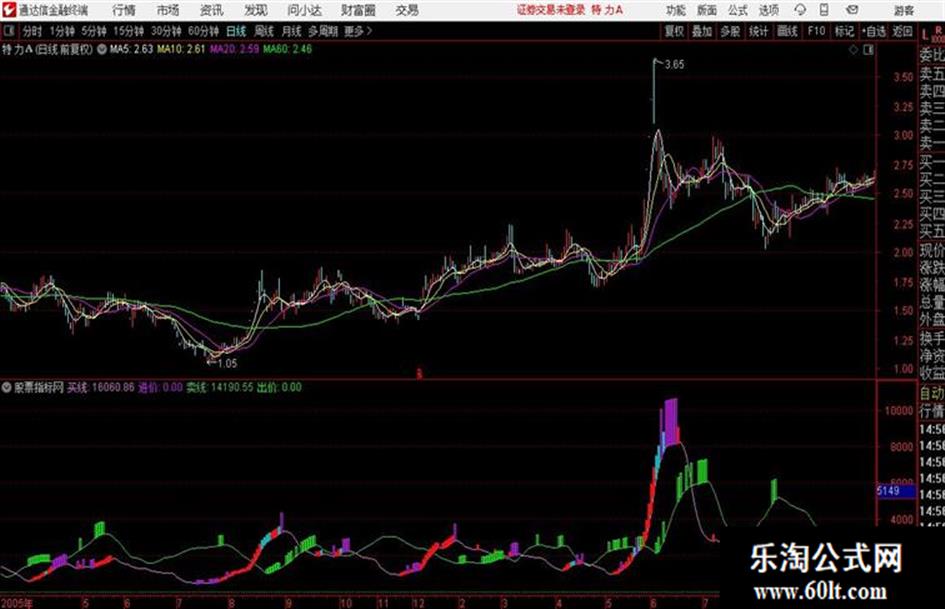Click the 标记 mark button
The width and height of the screenshot is (945, 609).
click(844, 31)
